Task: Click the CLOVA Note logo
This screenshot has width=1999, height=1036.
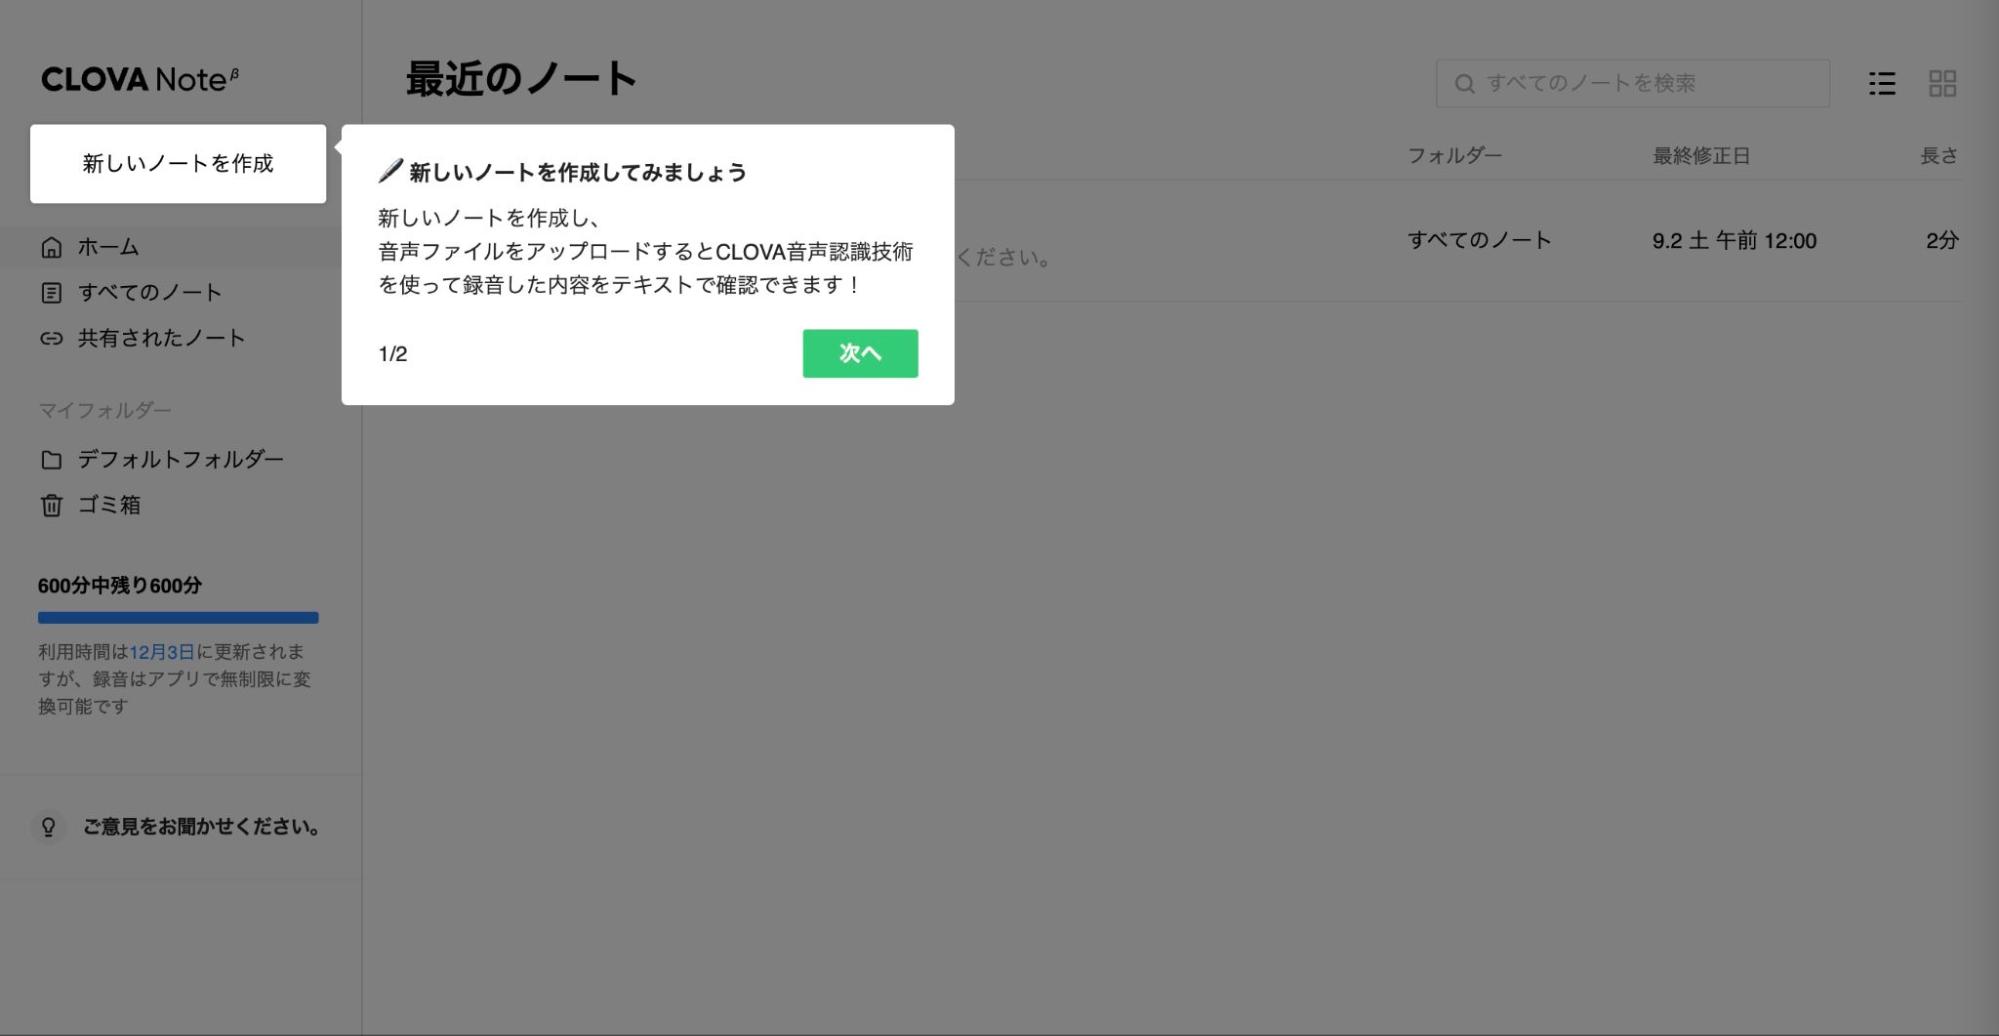Action: [x=140, y=79]
